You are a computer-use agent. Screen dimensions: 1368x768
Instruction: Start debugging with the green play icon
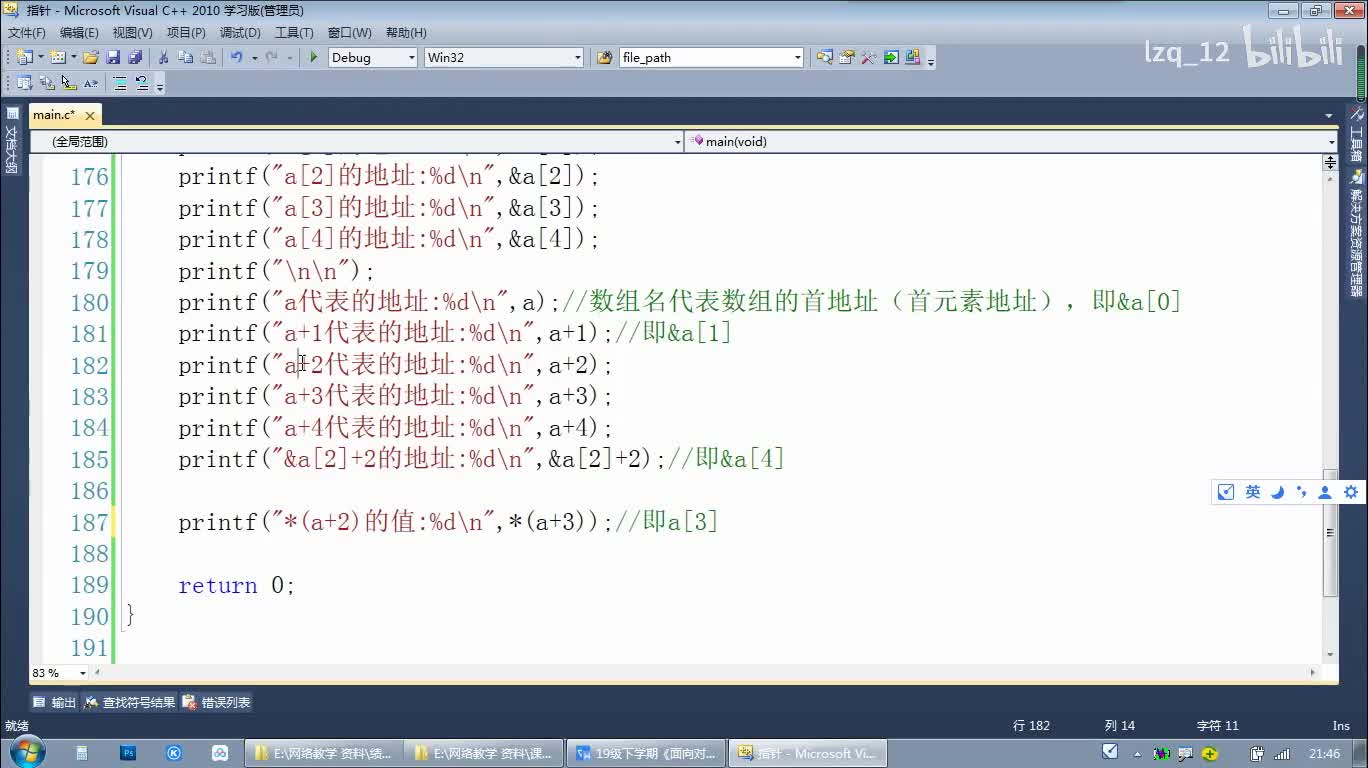pyautogui.click(x=313, y=58)
